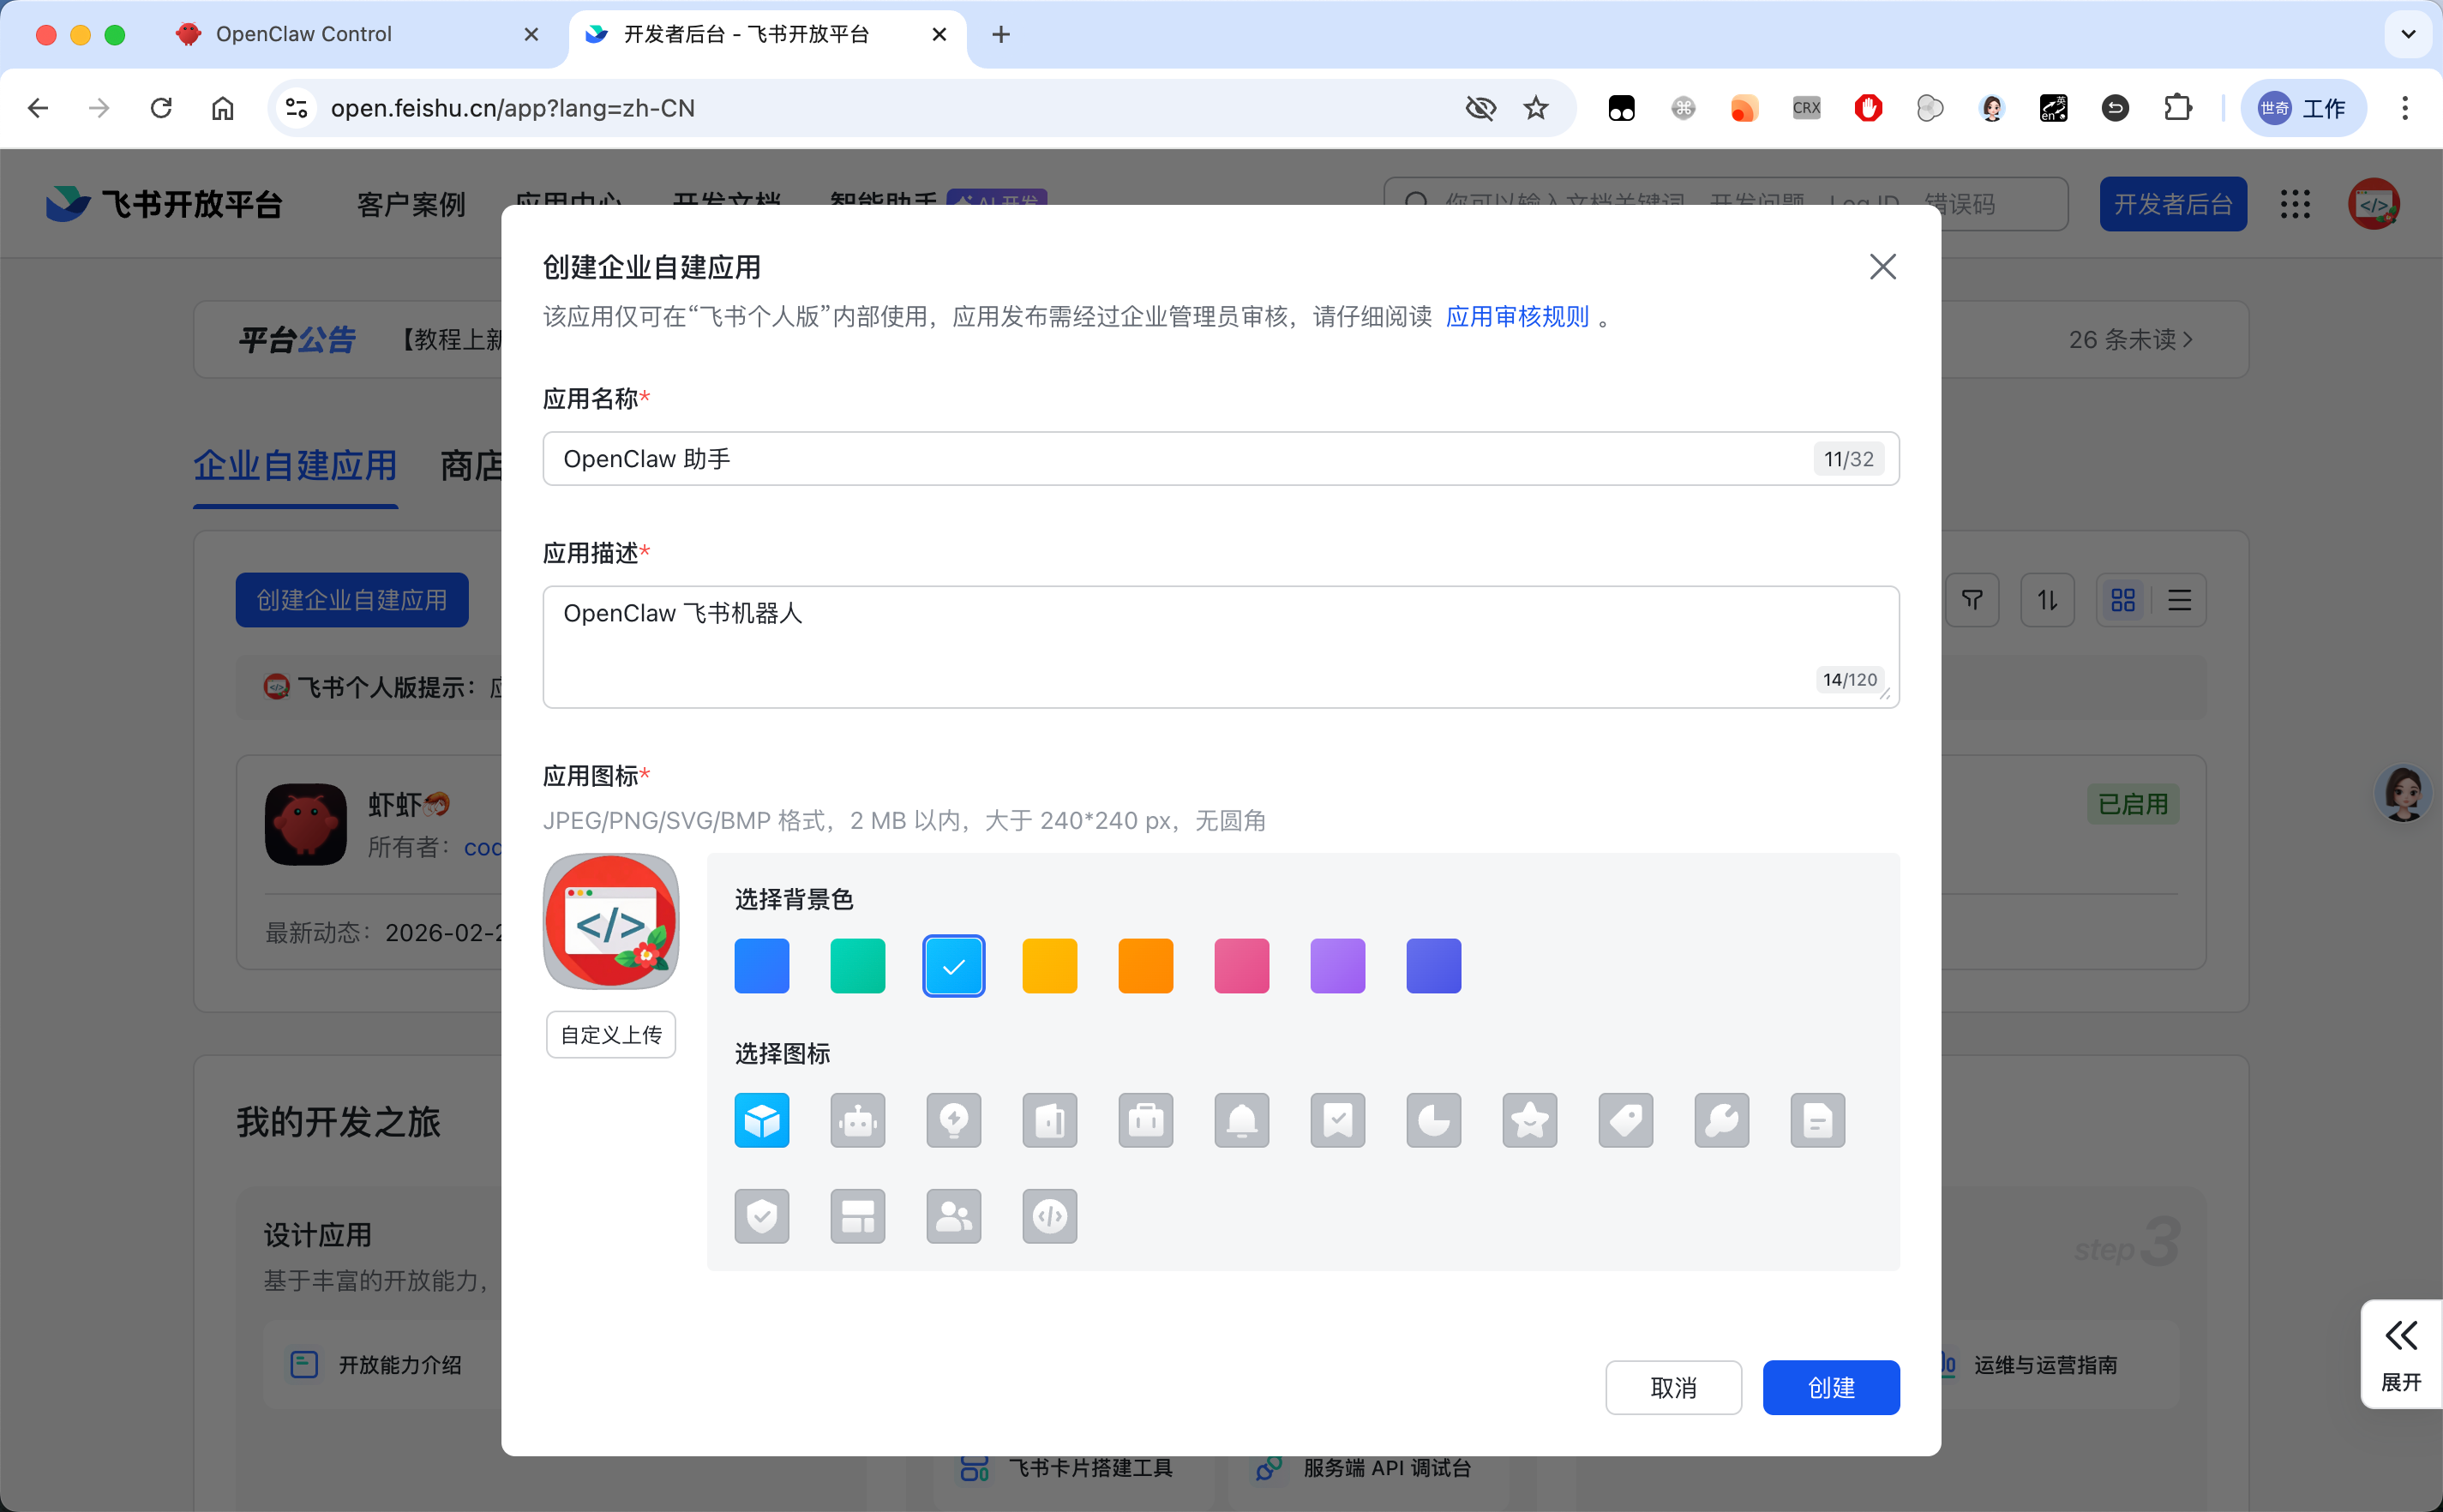Choose the crescent moon icon
The width and height of the screenshot is (2443, 1512).
coord(1434,1120)
